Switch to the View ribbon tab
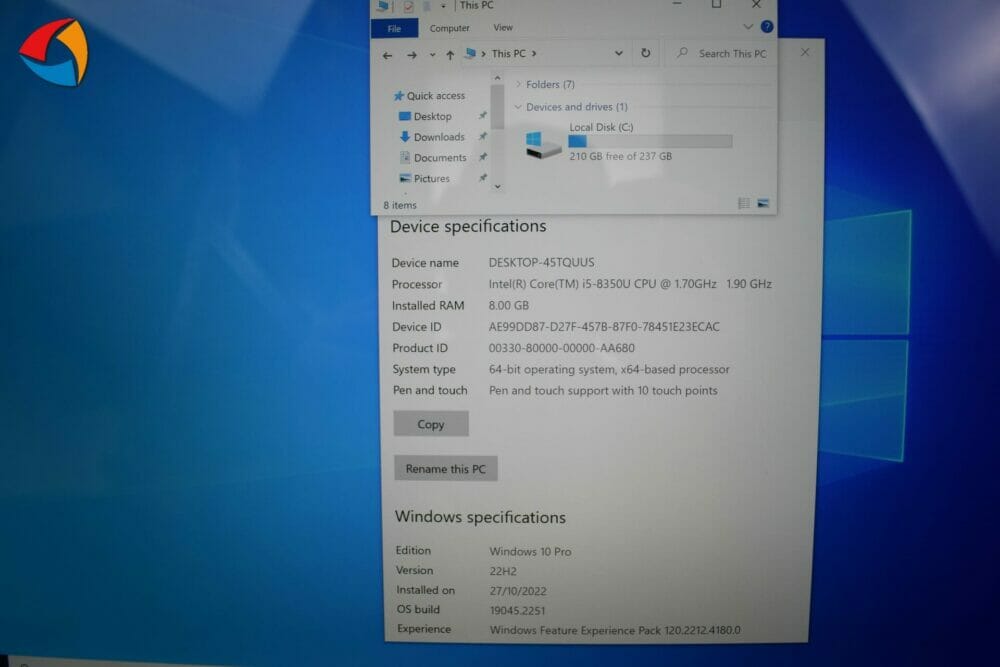This screenshot has width=1000, height=667. click(x=503, y=27)
